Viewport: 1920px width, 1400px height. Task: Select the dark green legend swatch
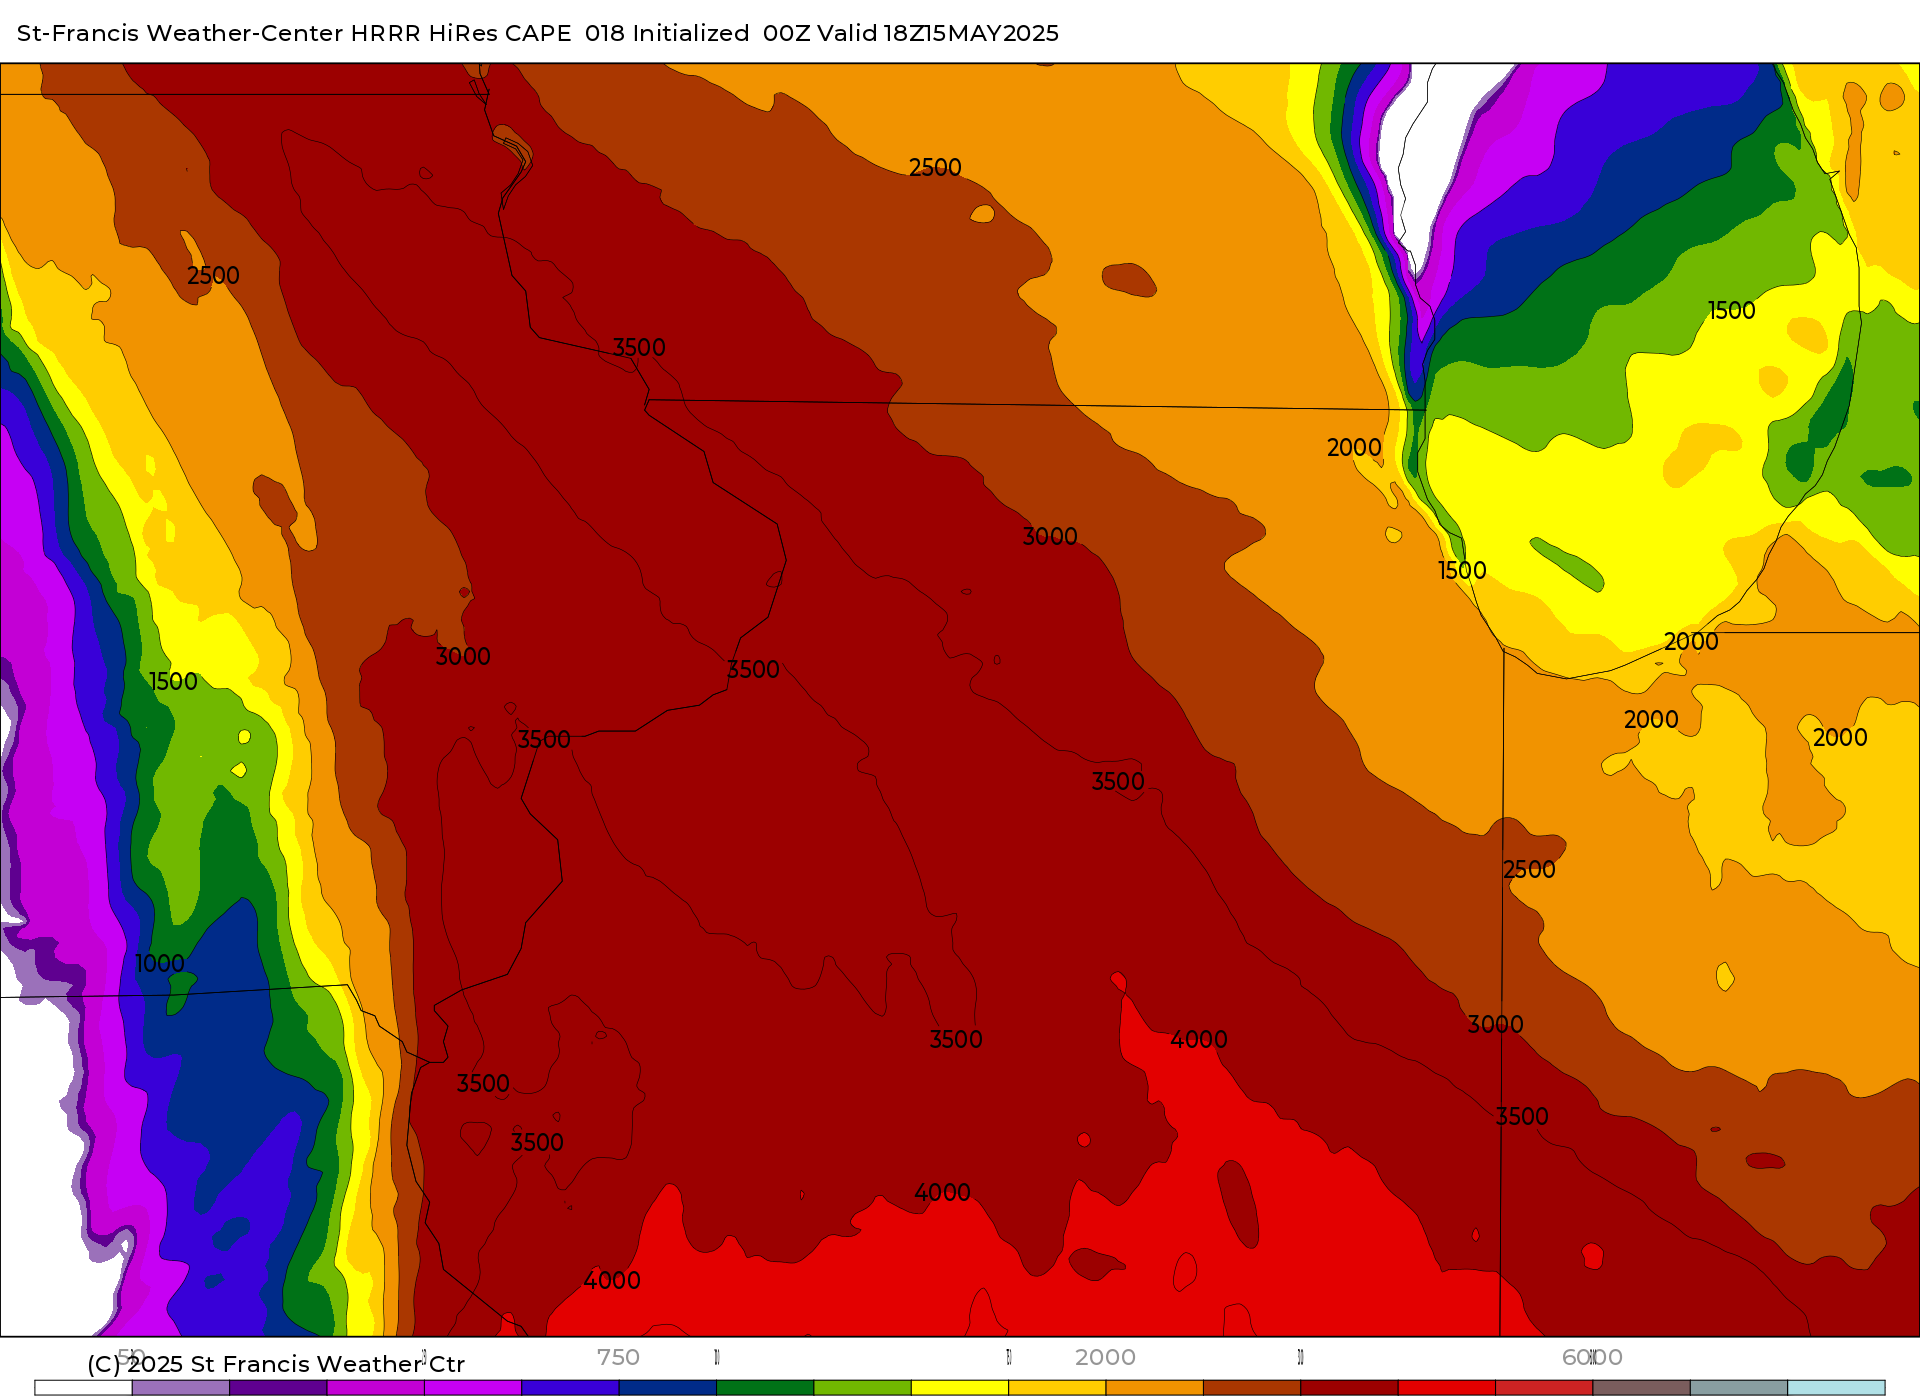click(765, 1388)
